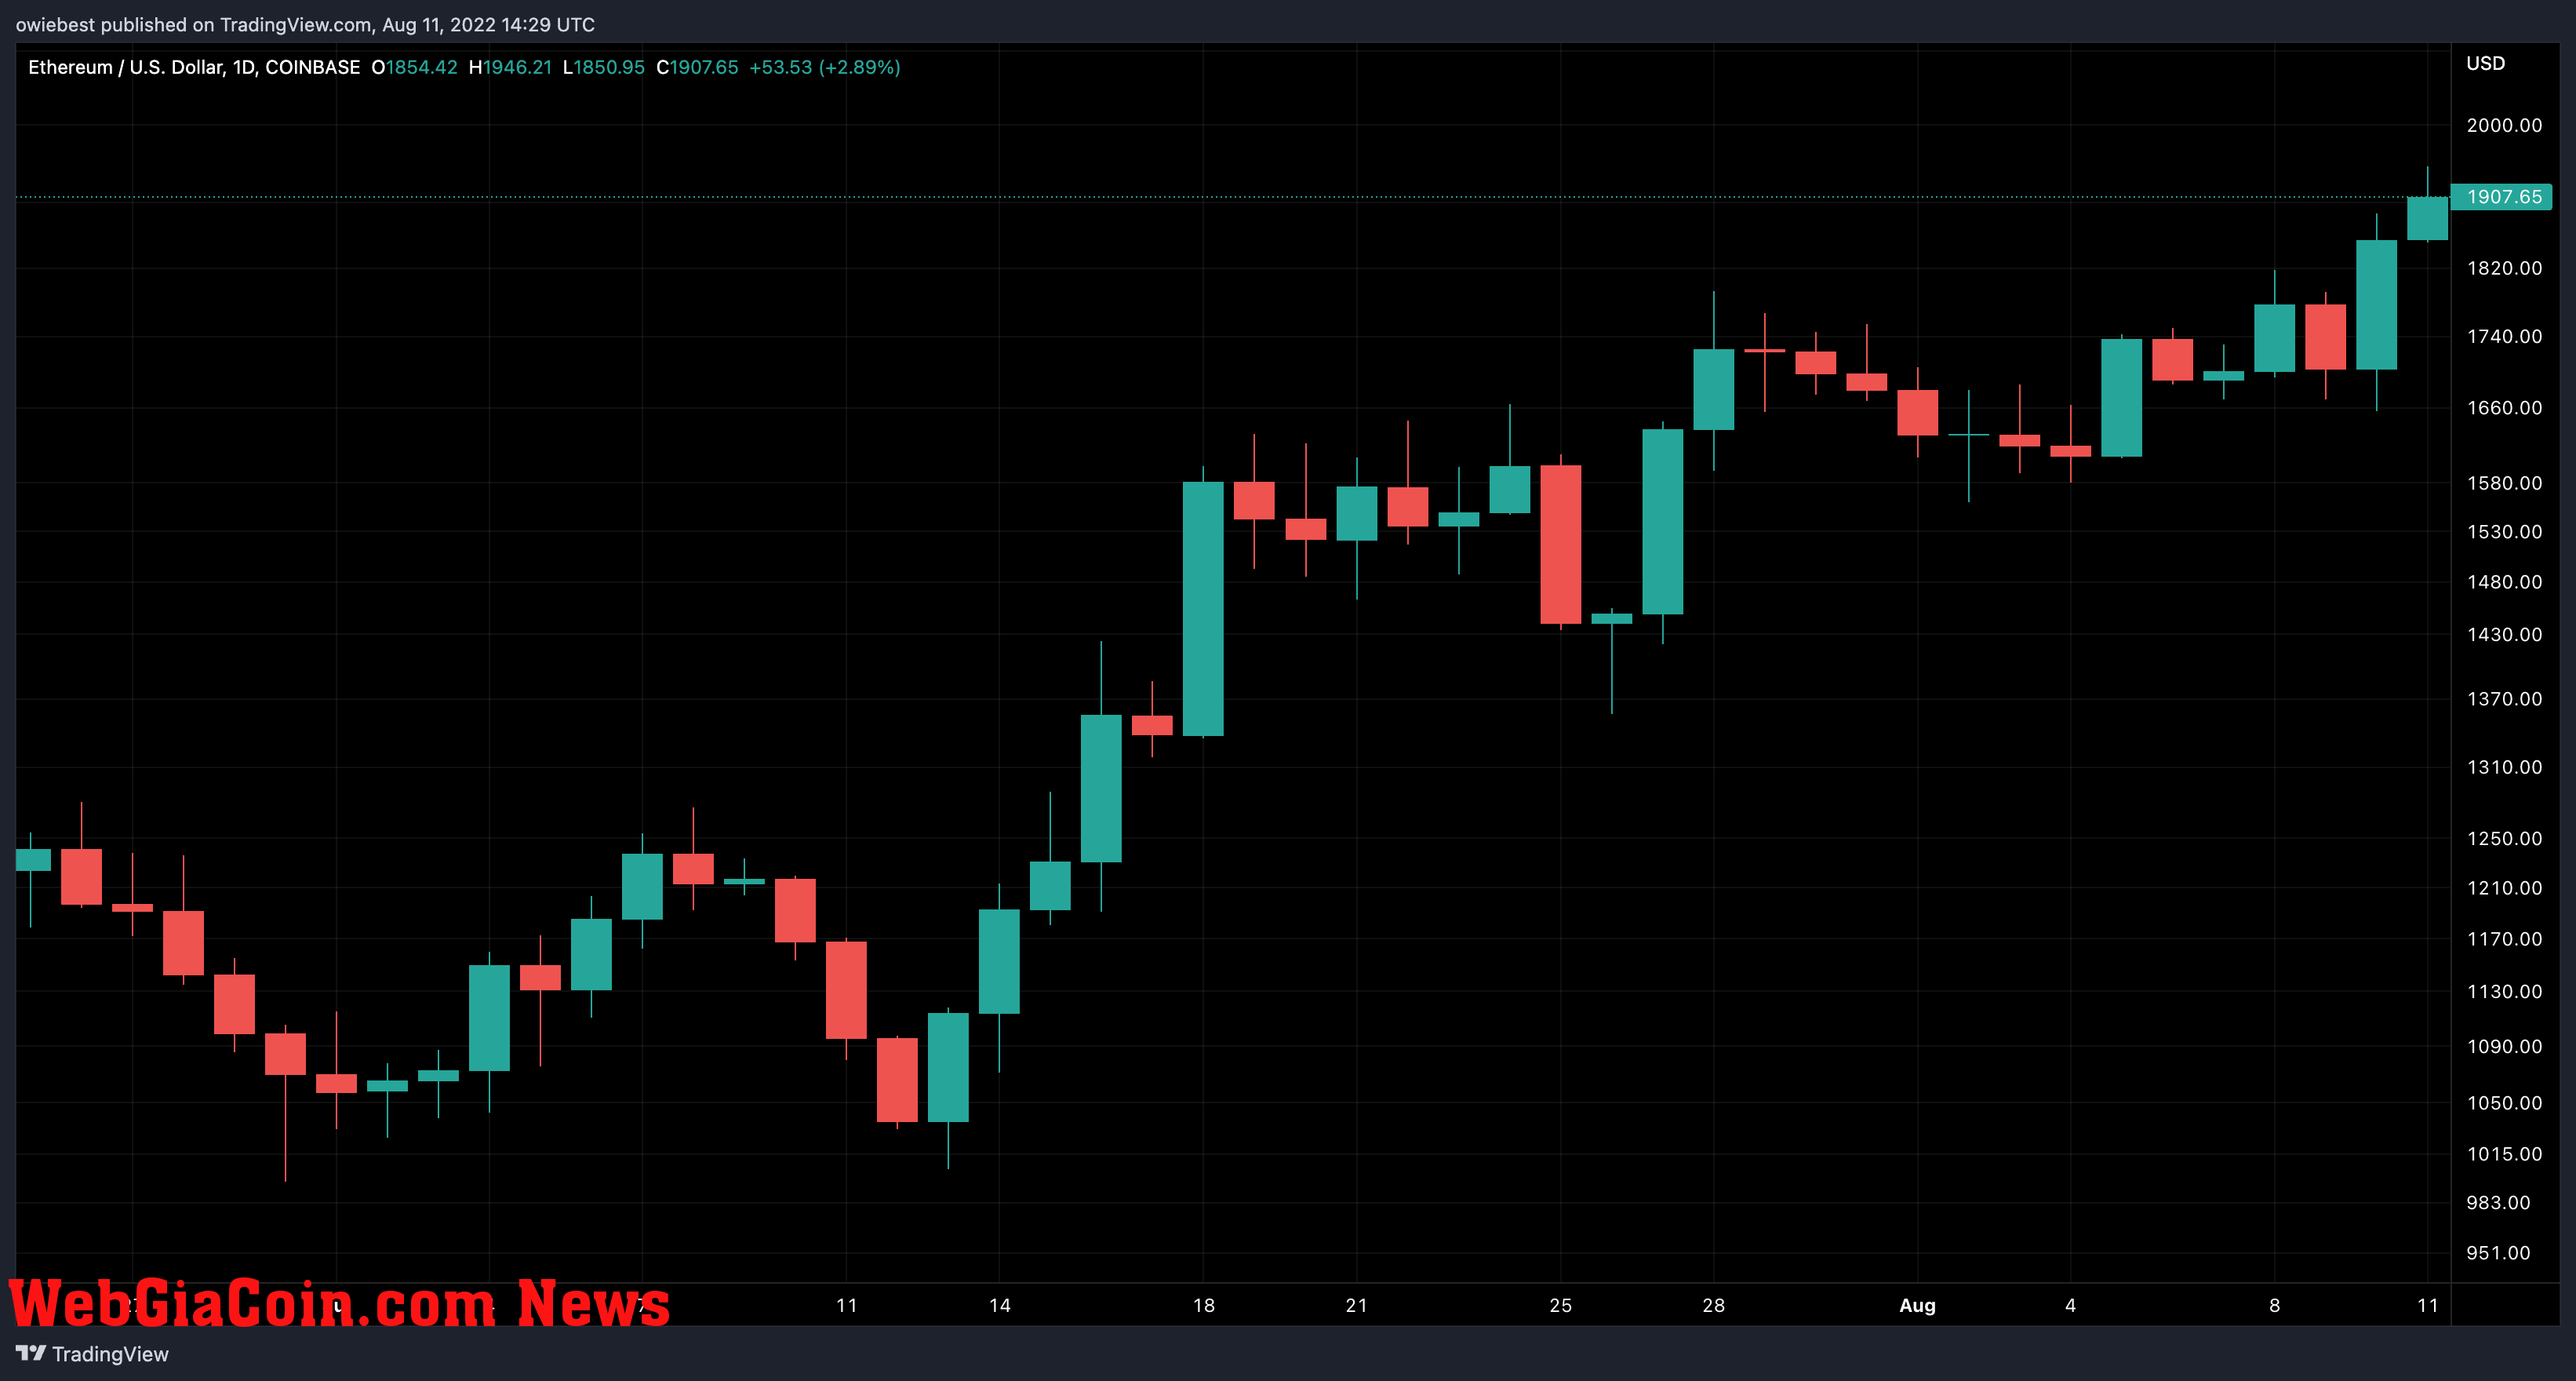
Task: Click the 983.00 price axis label
Action: coord(2498,1203)
